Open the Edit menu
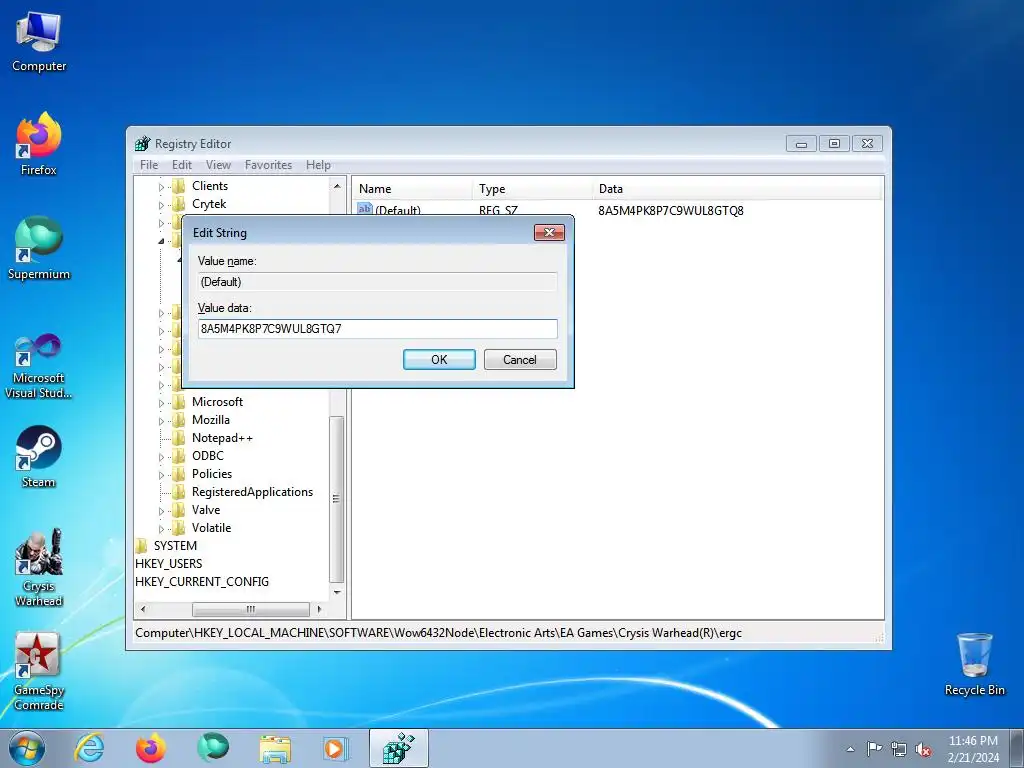The height and width of the screenshot is (768, 1024). tap(182, 165)
